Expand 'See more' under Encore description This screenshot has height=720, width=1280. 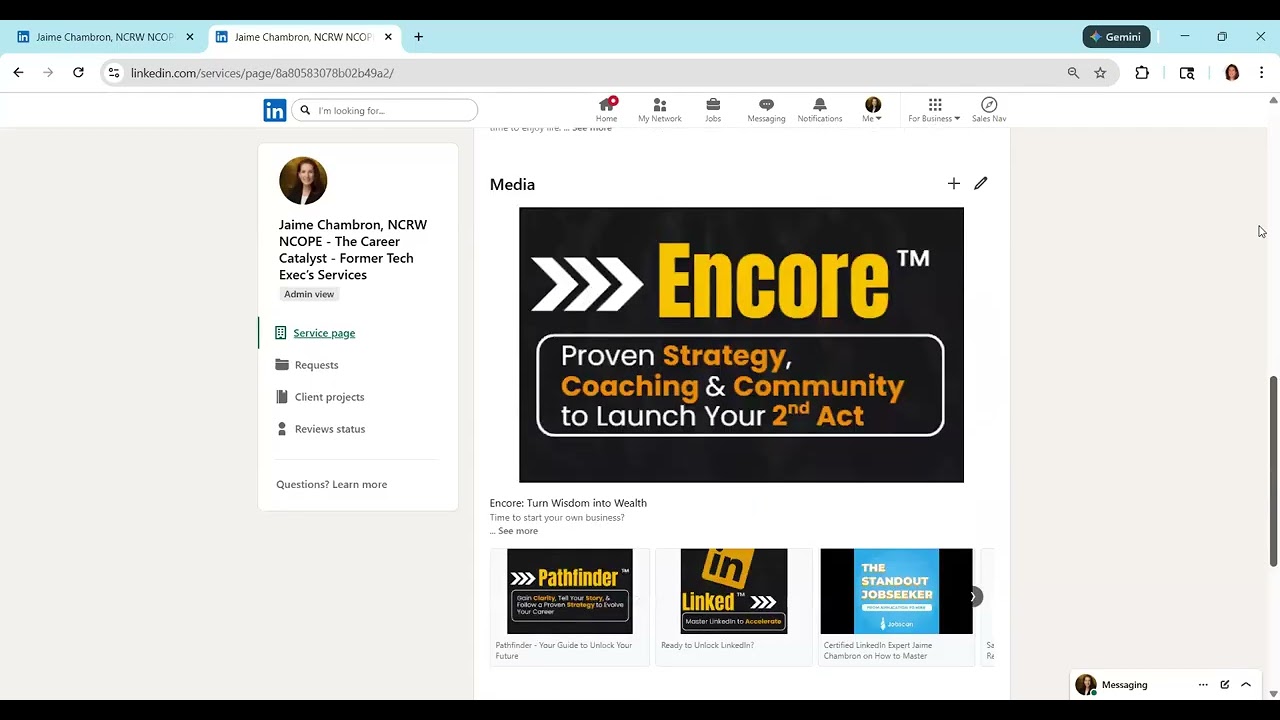(517, 531)
